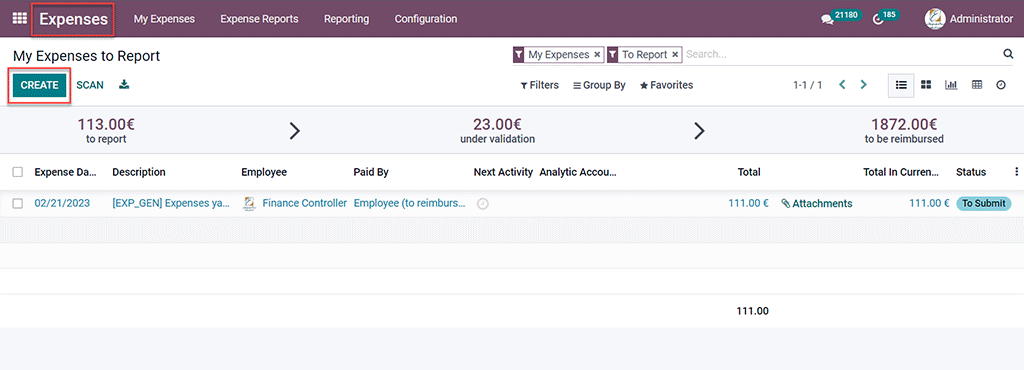Open the apps grid menu icon
1024x370 pixels.
pos(20,19)
